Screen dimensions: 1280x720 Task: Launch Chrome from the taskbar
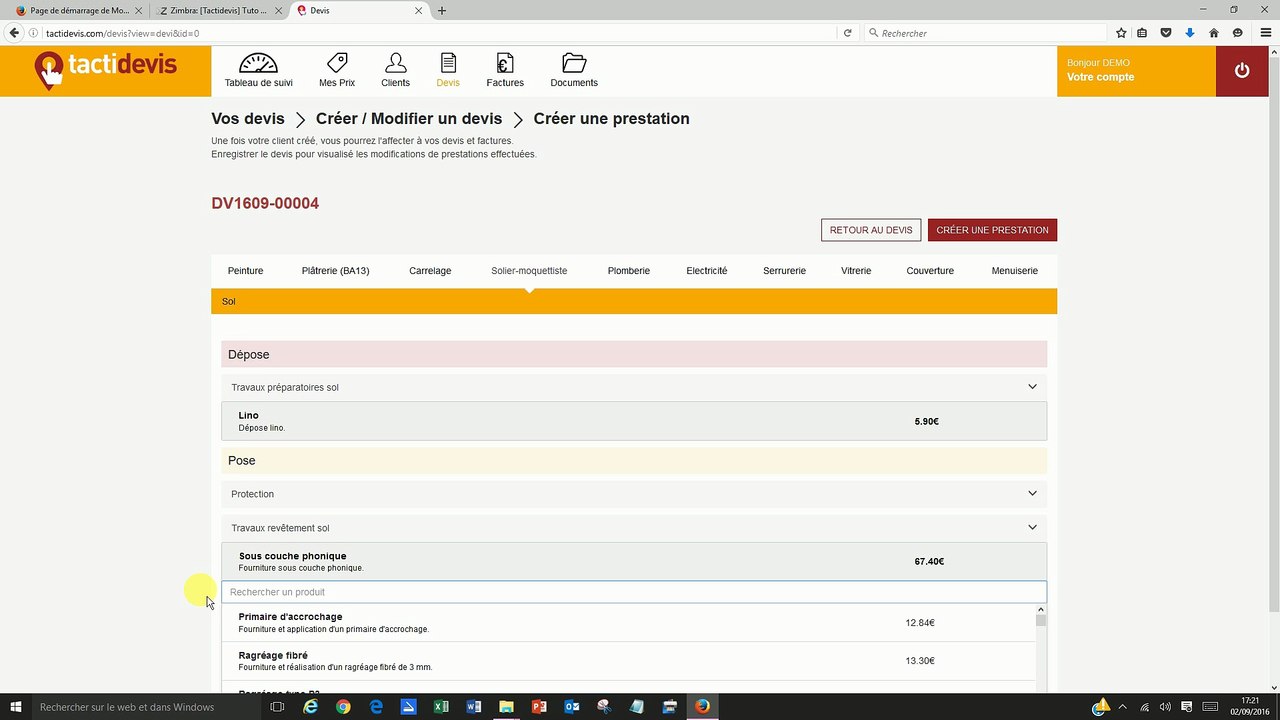(343, 707)
